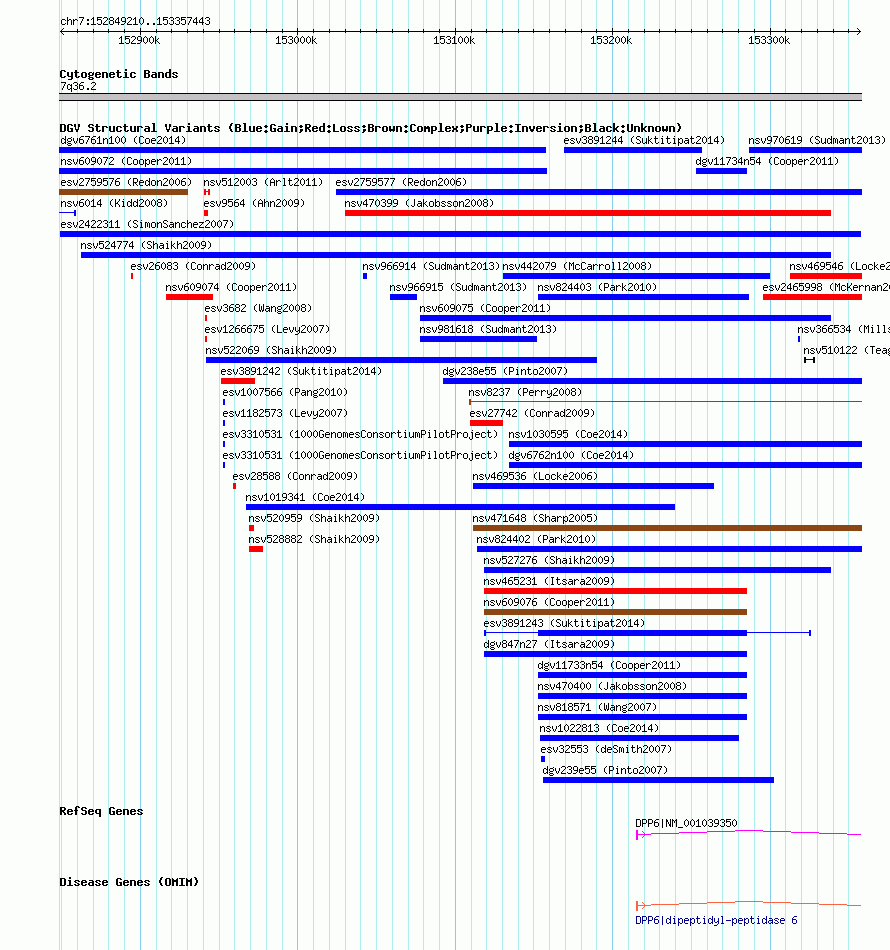Click the dgv239e55 (Pinto2007) blue bar
The width and height of the screenshot is (890, 950).
(659, 780)
